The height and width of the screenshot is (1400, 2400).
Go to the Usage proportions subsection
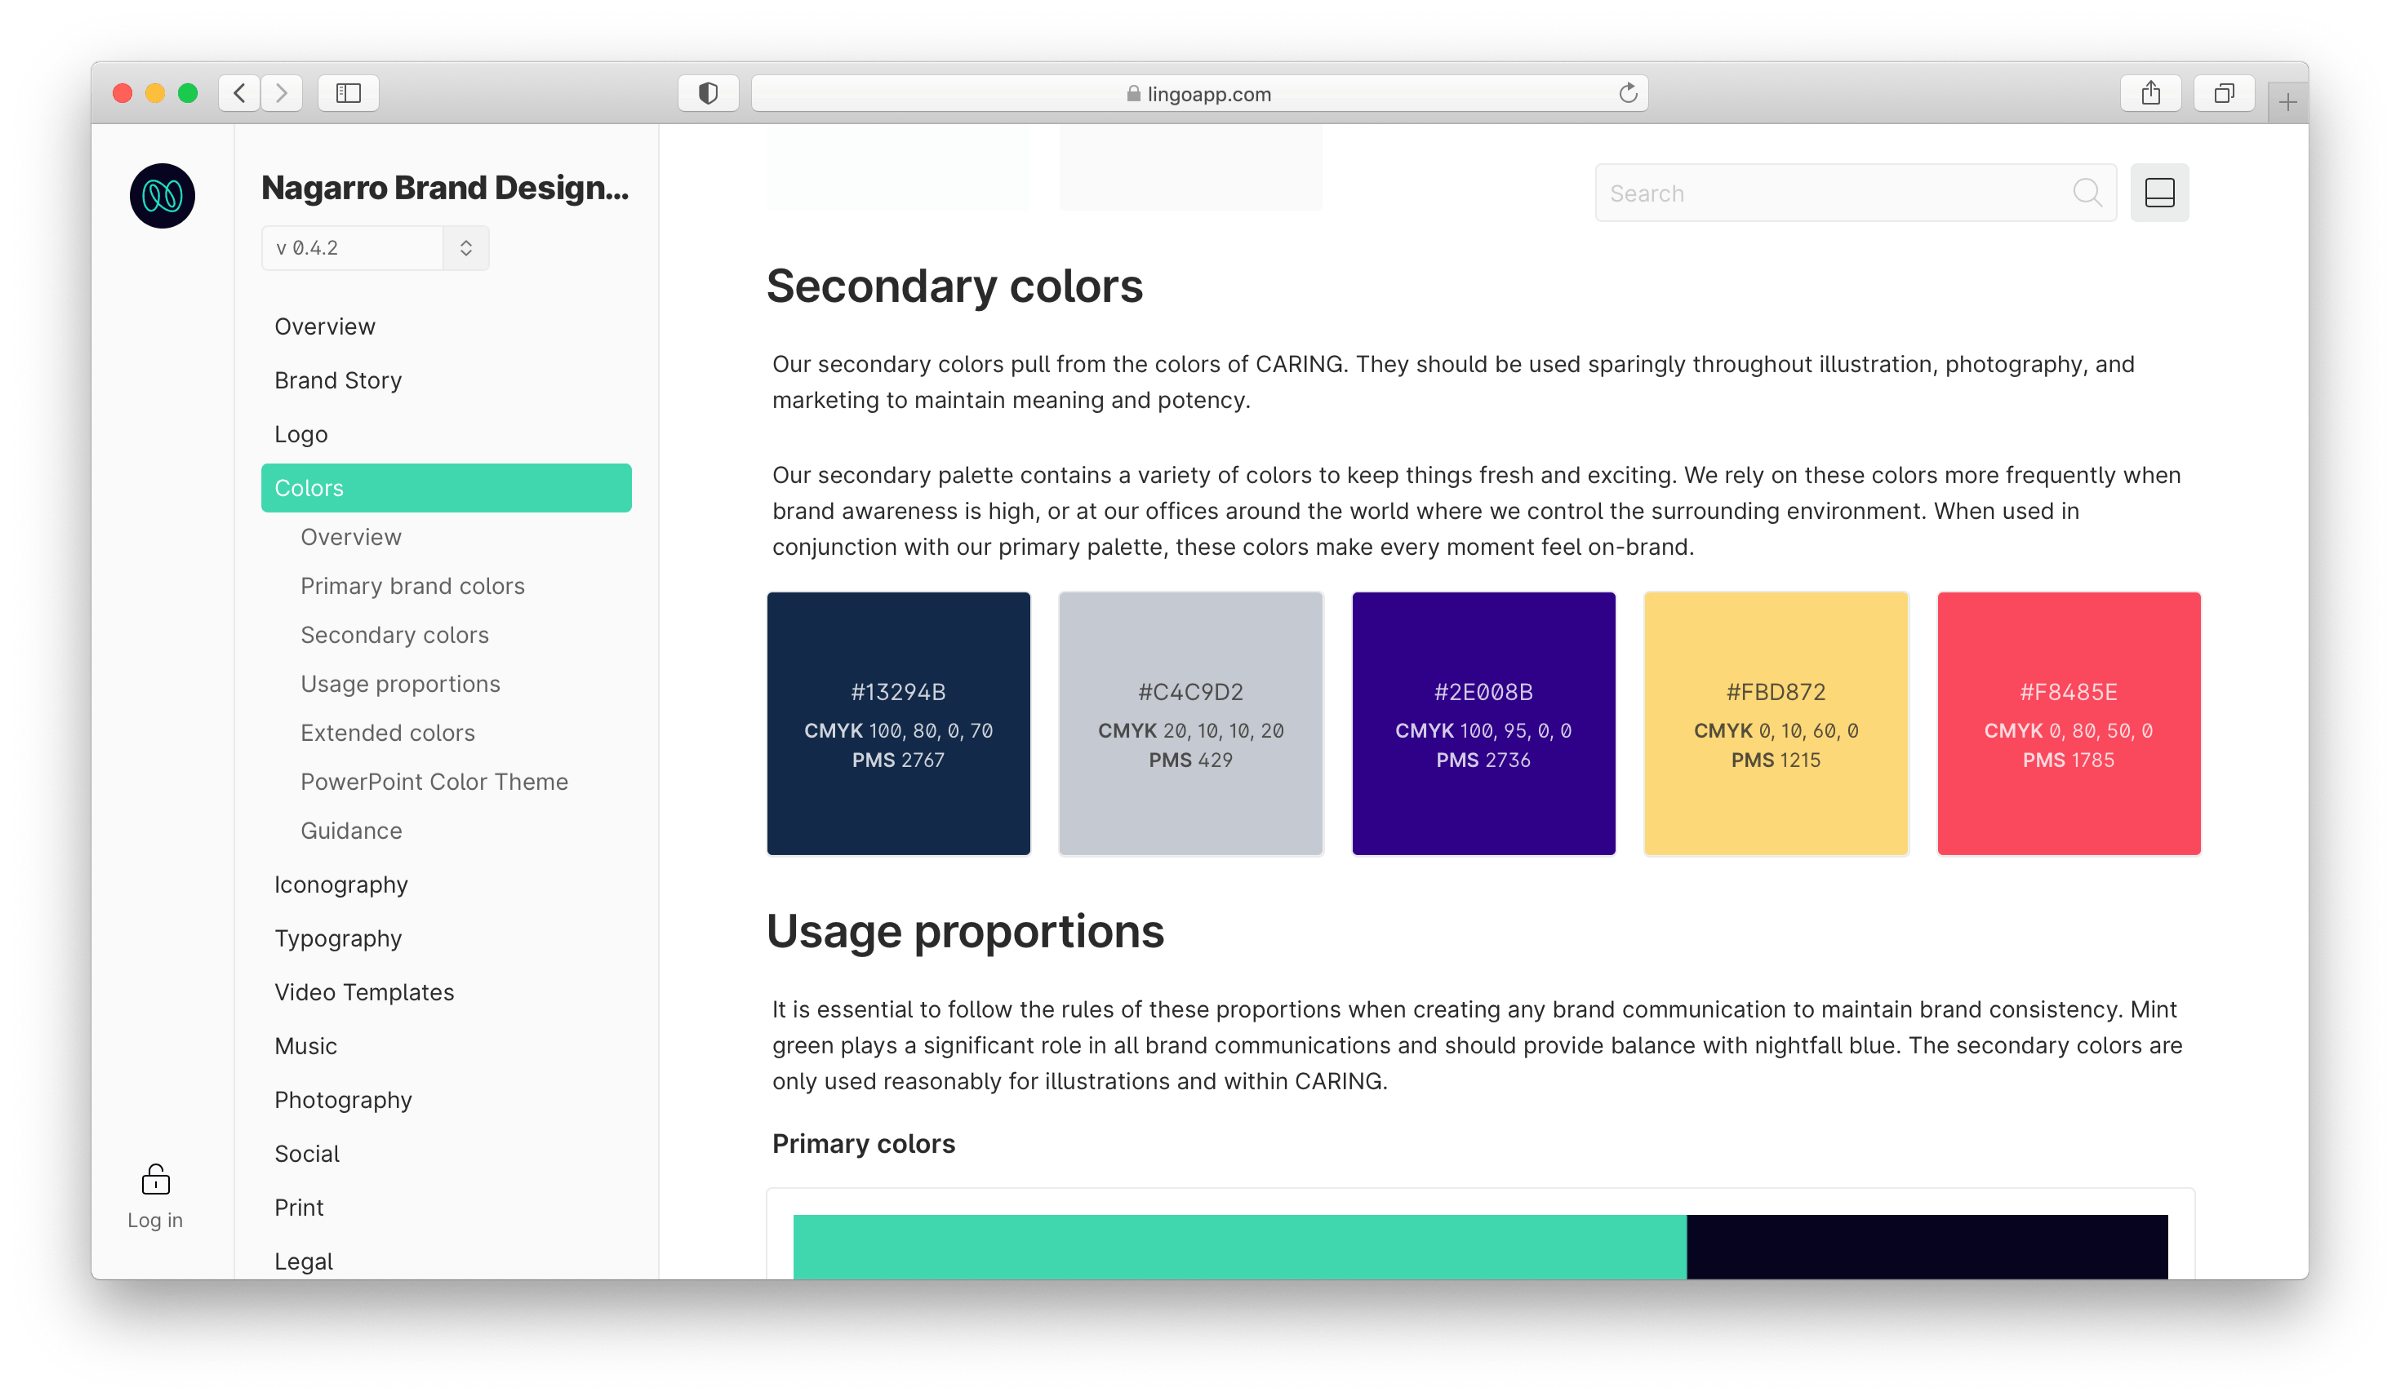(x=400, y=683)
